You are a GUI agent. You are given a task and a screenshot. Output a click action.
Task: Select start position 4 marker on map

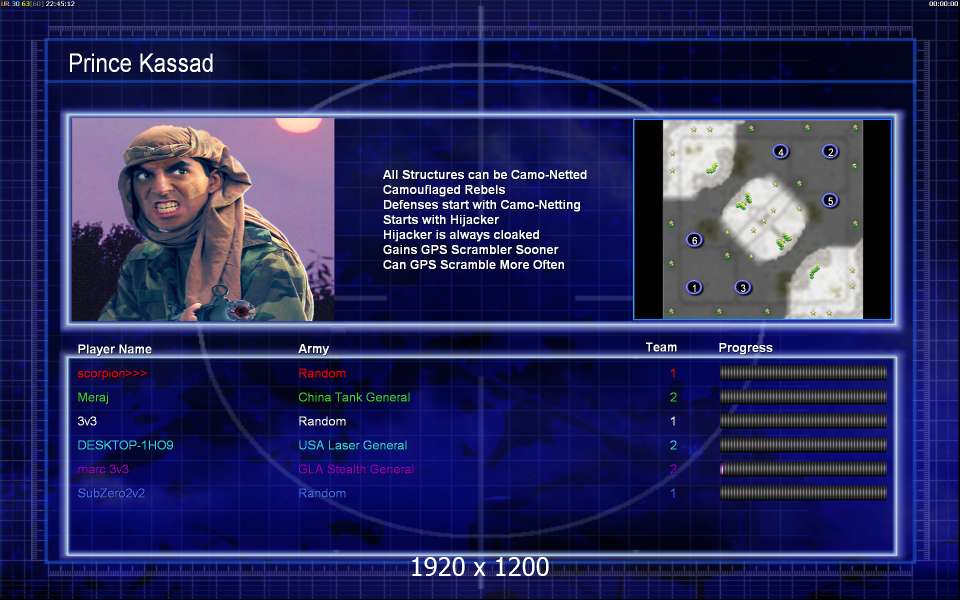click(780, 151)
